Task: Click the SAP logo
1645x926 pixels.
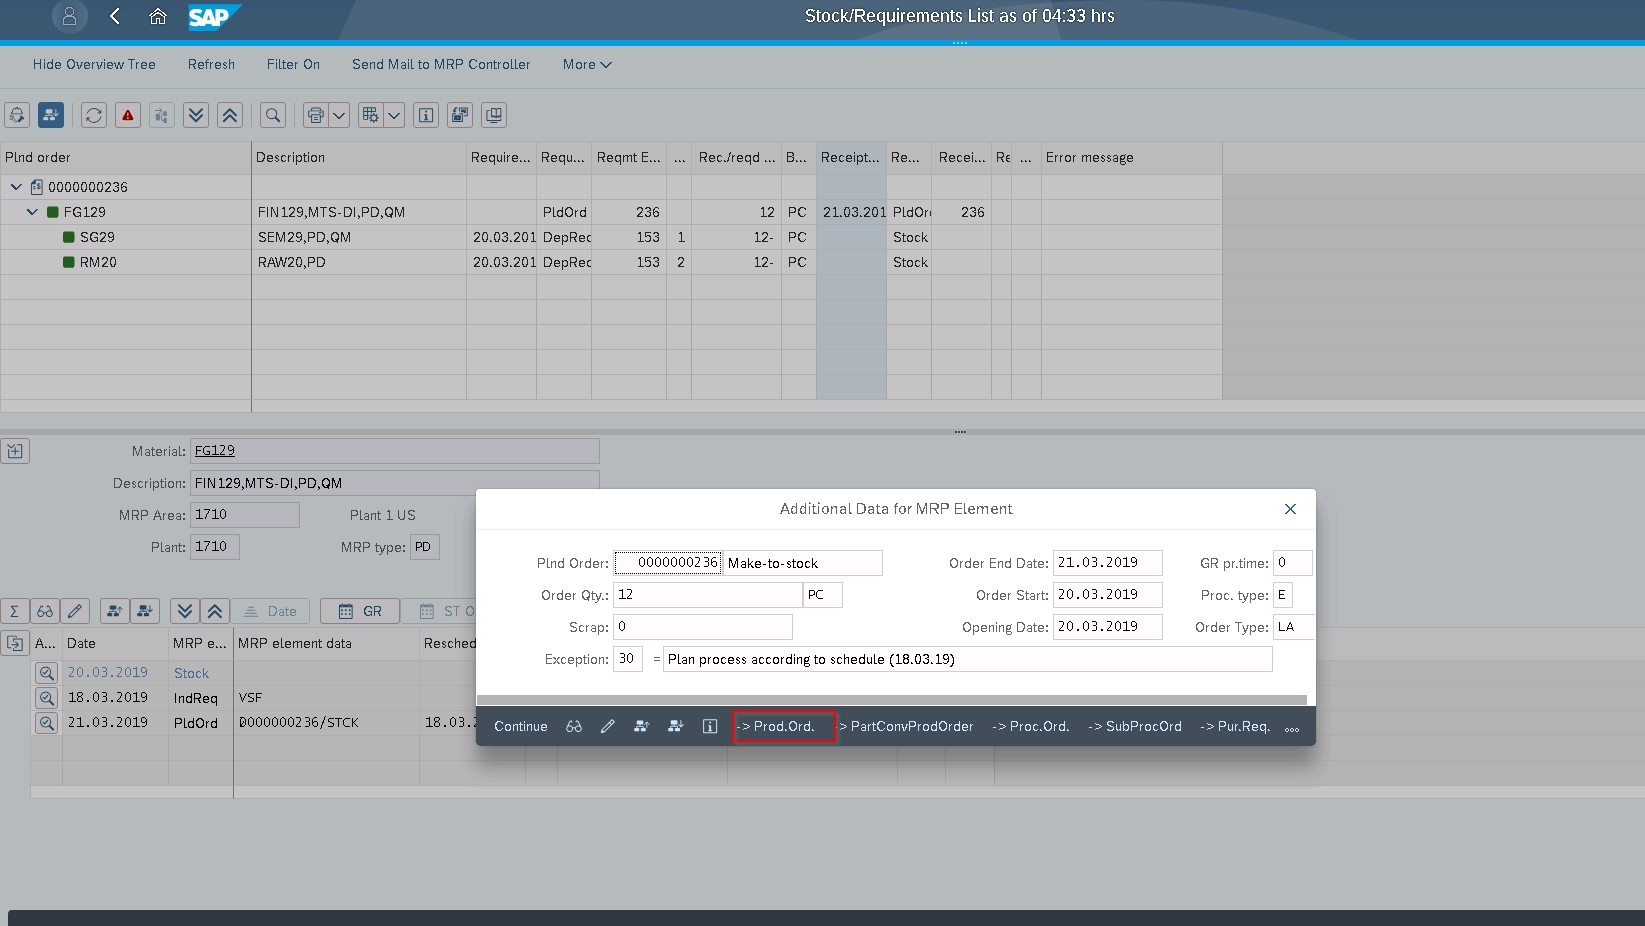Action: pos(213,16)
